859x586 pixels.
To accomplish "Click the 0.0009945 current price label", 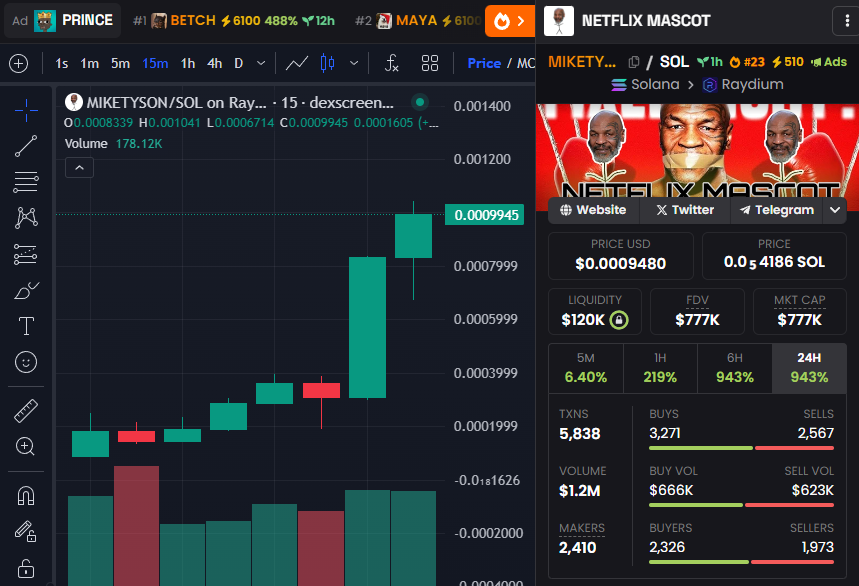I will click(x=485, y=215).
